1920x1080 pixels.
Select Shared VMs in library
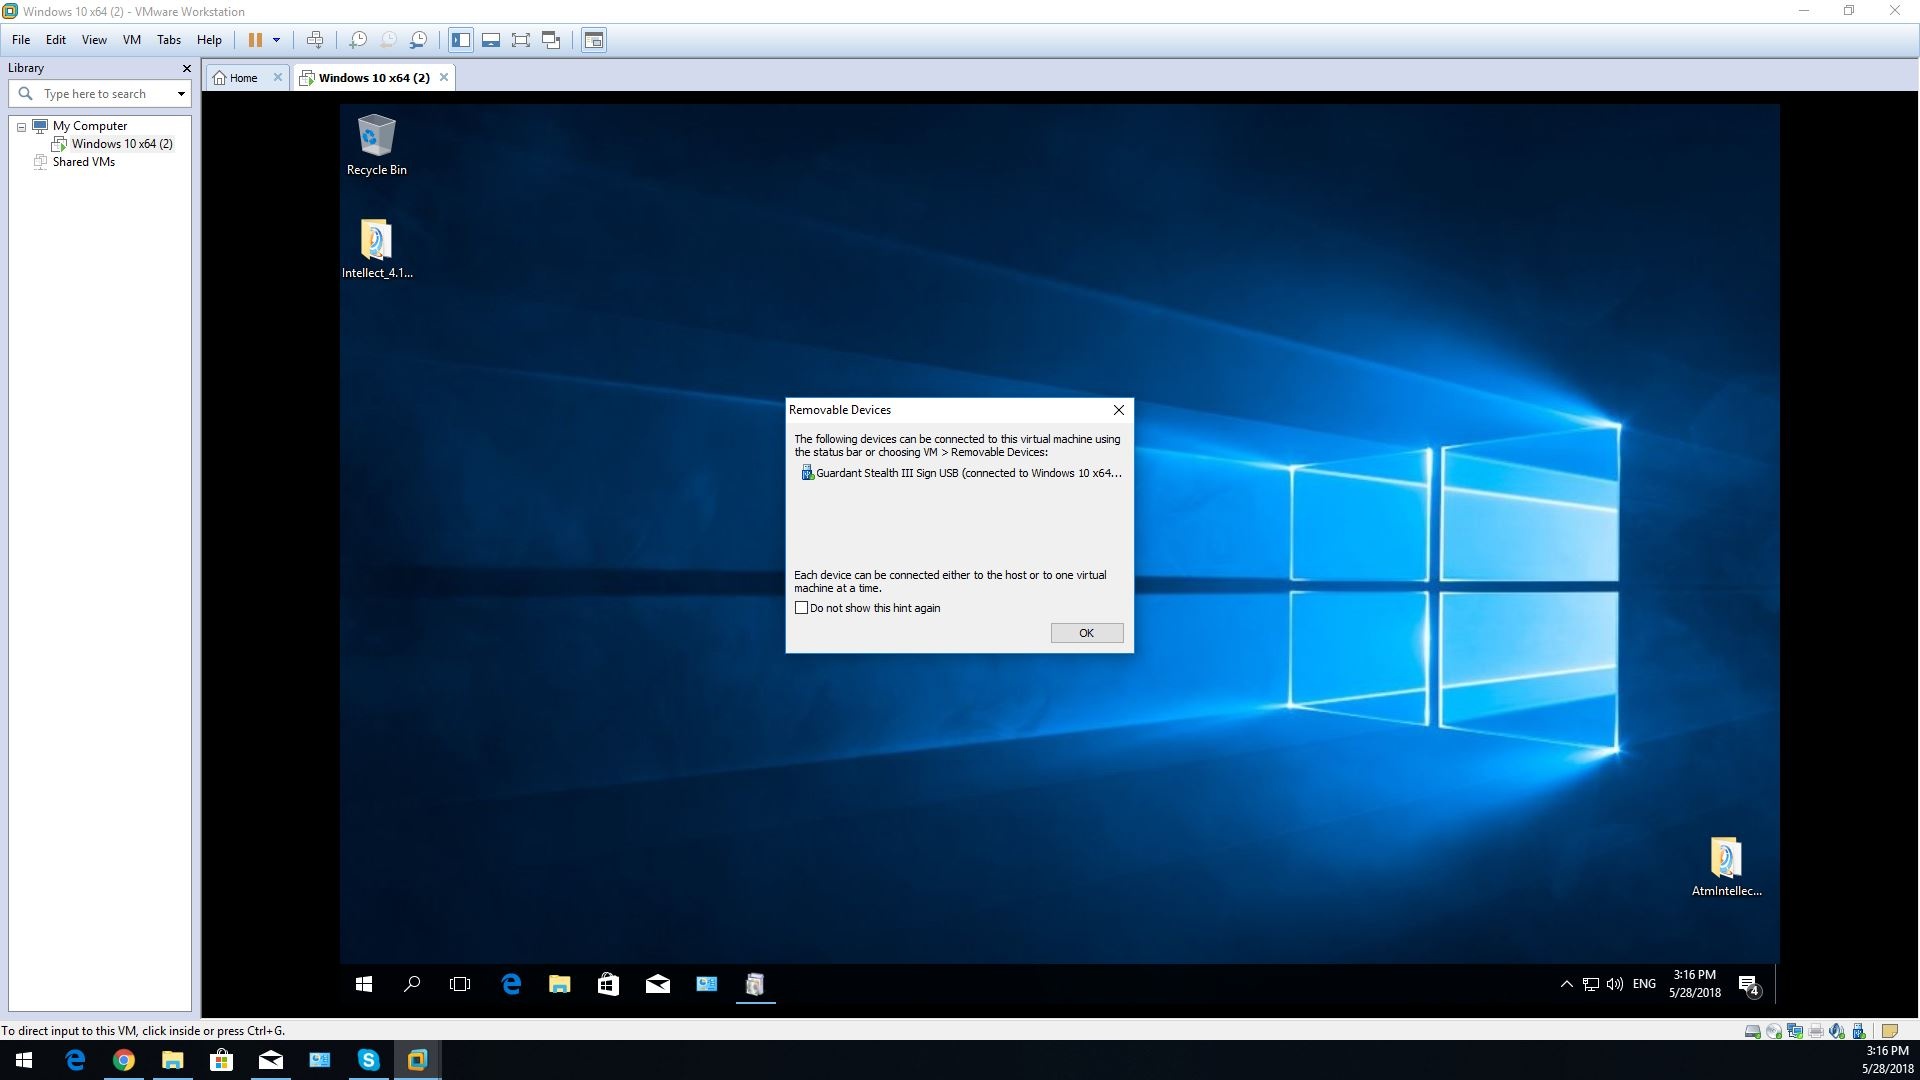(84, 162)
